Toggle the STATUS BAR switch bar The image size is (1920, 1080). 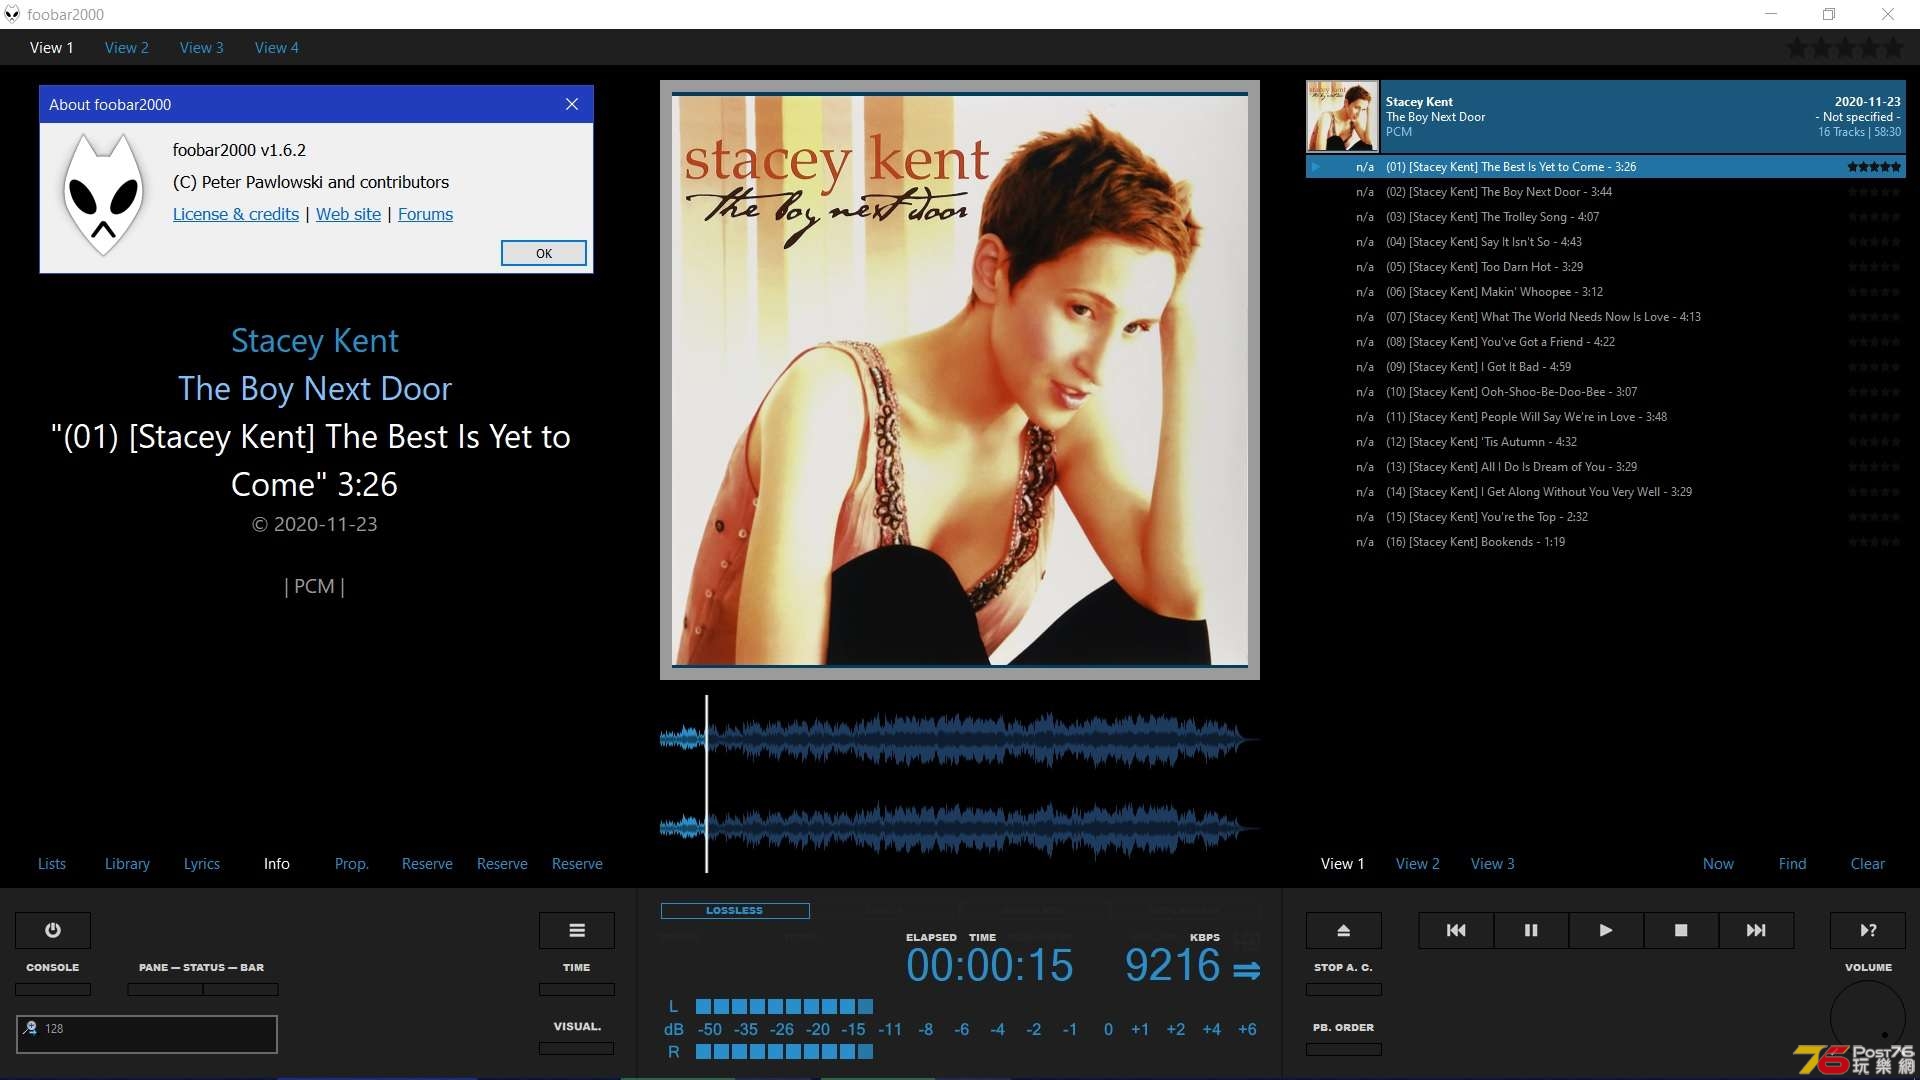coord(241,989)
